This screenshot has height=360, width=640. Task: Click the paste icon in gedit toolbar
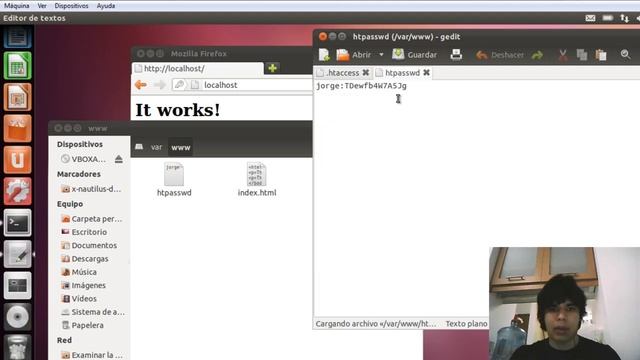601,55
